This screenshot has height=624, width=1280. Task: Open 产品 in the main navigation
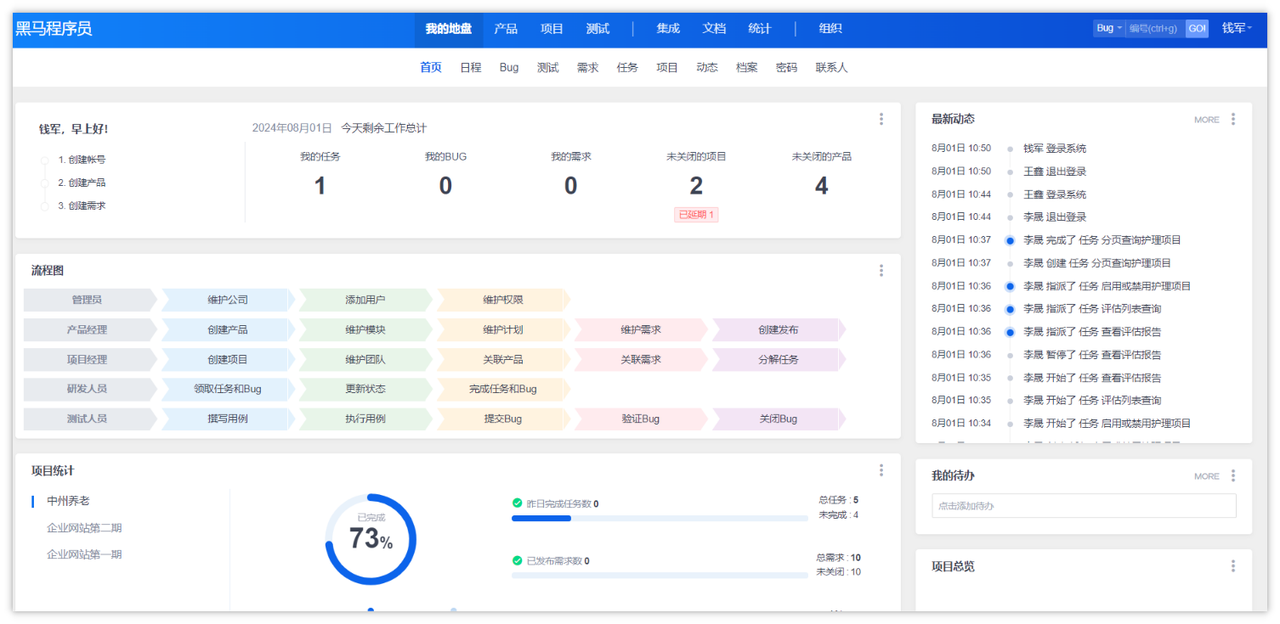(x=506, y=29)
